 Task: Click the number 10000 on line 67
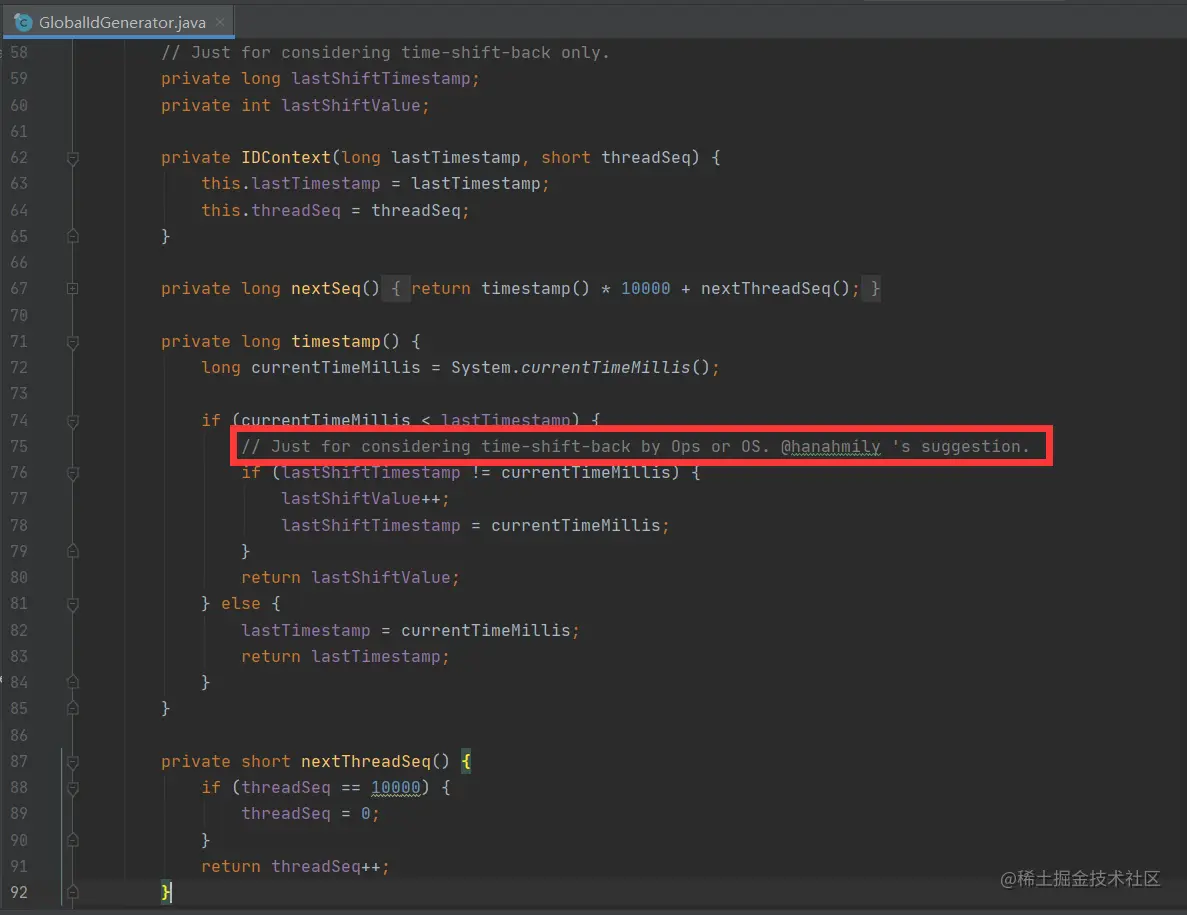(x=645, y=288)
